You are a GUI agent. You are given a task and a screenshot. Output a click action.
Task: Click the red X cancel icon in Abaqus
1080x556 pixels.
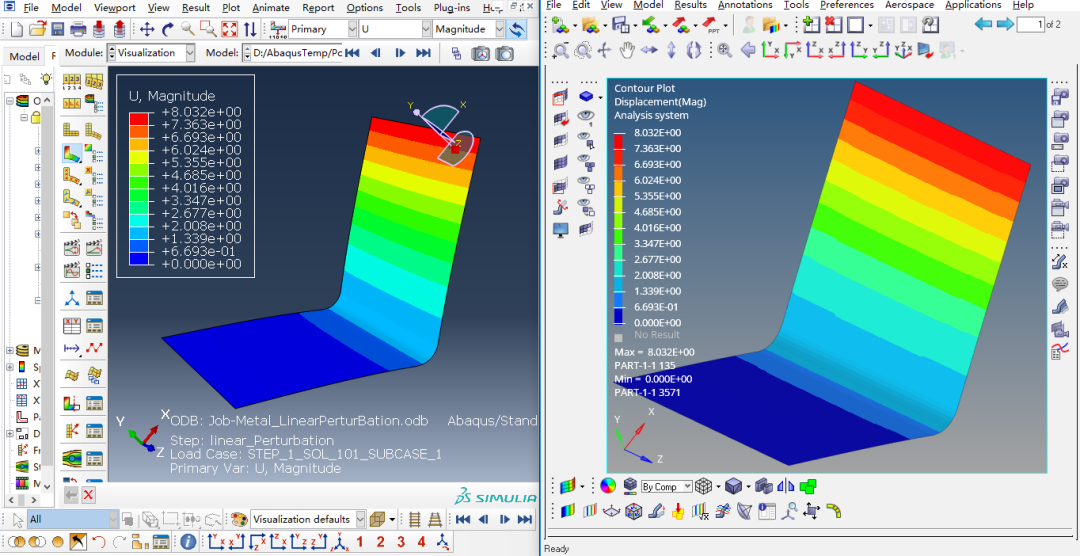89,494
